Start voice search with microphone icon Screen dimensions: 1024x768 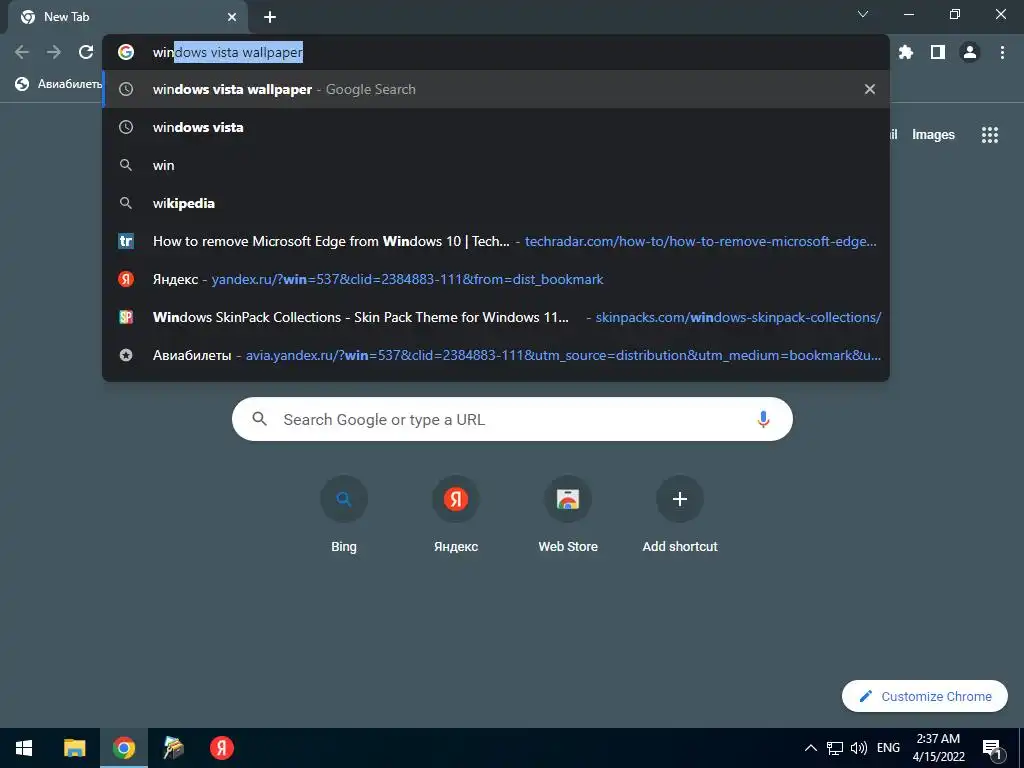click(763, 419)
